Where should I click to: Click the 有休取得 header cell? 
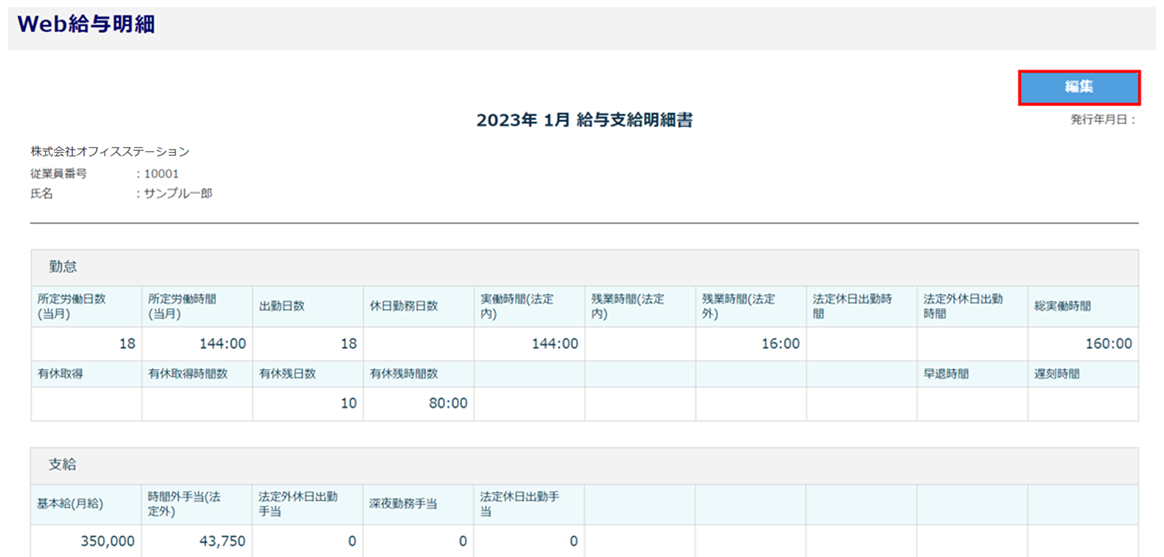pyautogui.click(x=87, y=374)
